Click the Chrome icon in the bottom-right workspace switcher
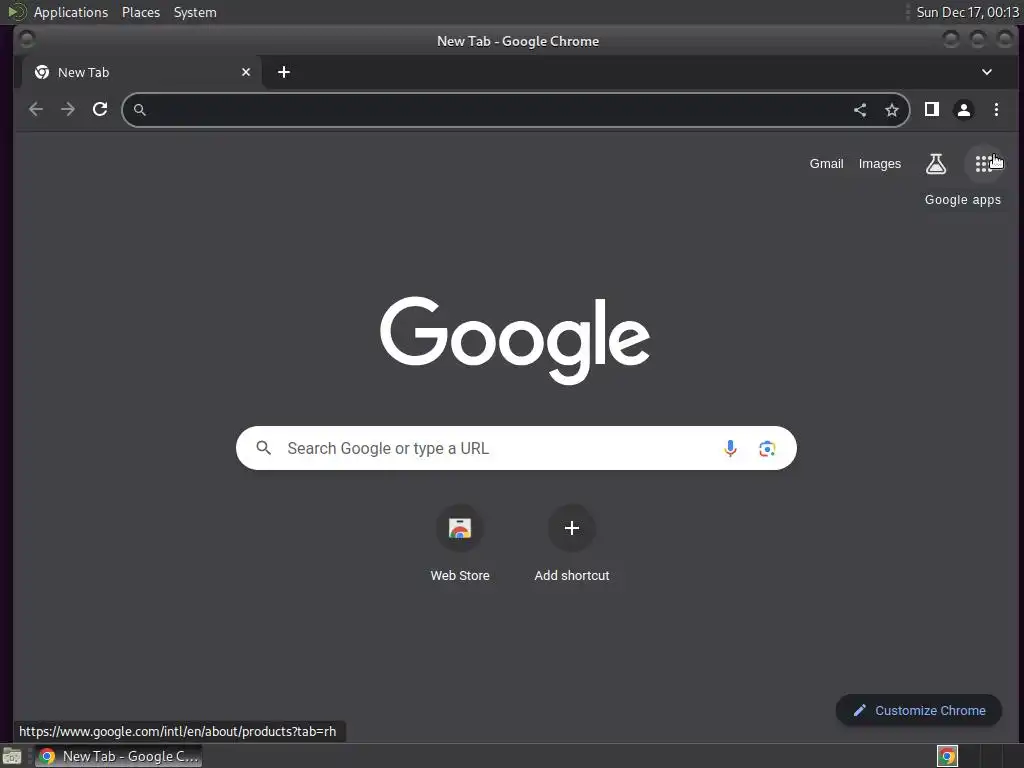This screenshot has height=768, width=1024. [x=947, y=756]
